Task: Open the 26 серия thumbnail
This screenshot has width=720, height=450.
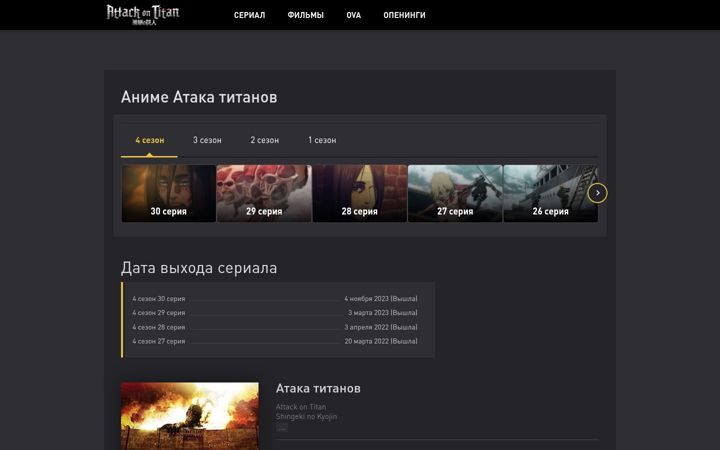Action: [x=551, y=193]
